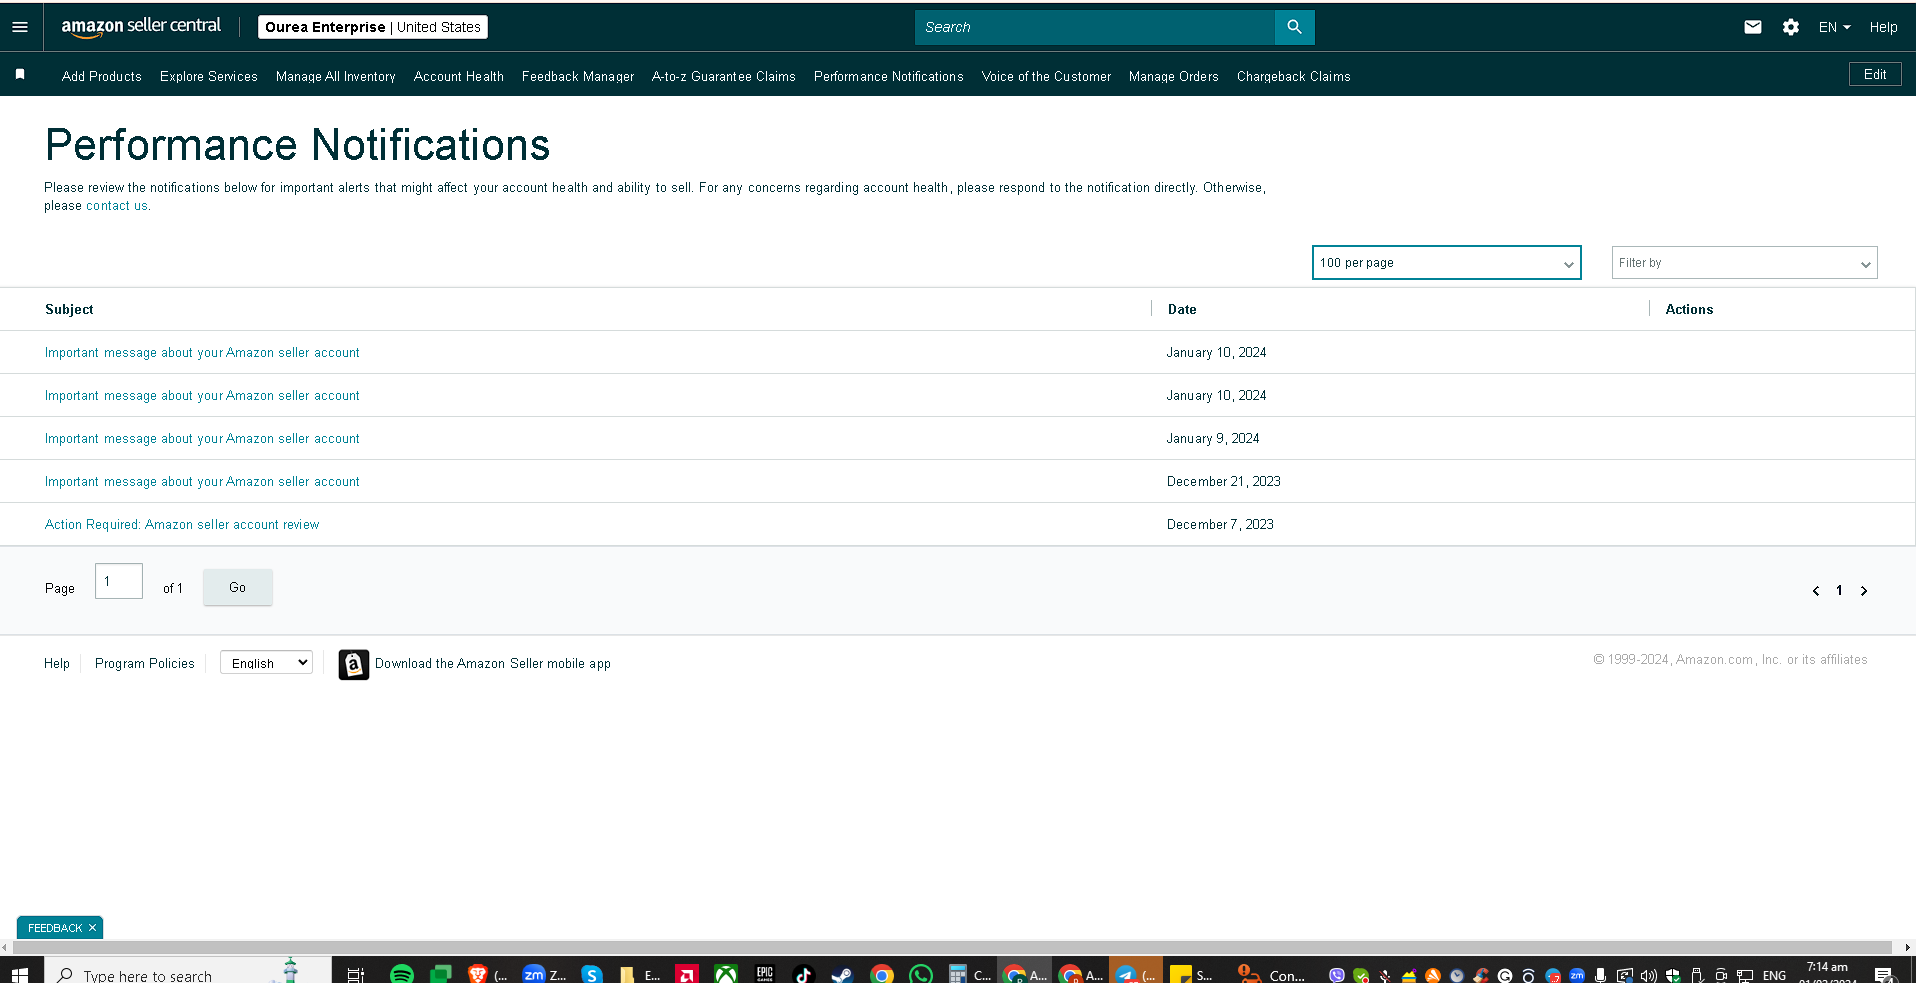Click the Subject column header
The height and width of the screenshot is (983, 1916).
(69, 310)
